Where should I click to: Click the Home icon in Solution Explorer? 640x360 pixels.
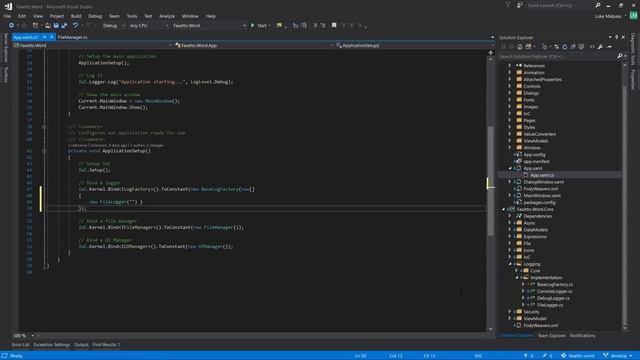(520, 47)
